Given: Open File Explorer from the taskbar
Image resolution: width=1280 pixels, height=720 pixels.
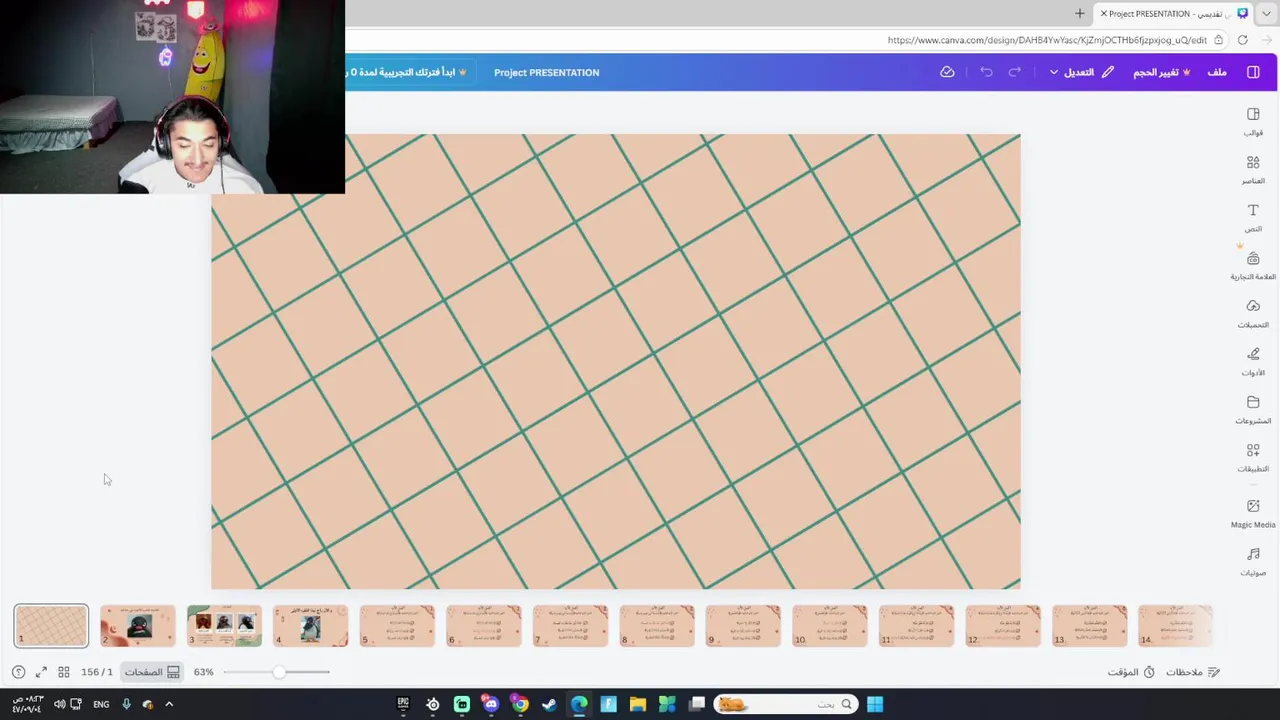Looking at the screenshot, I should (x=637, y=704).
